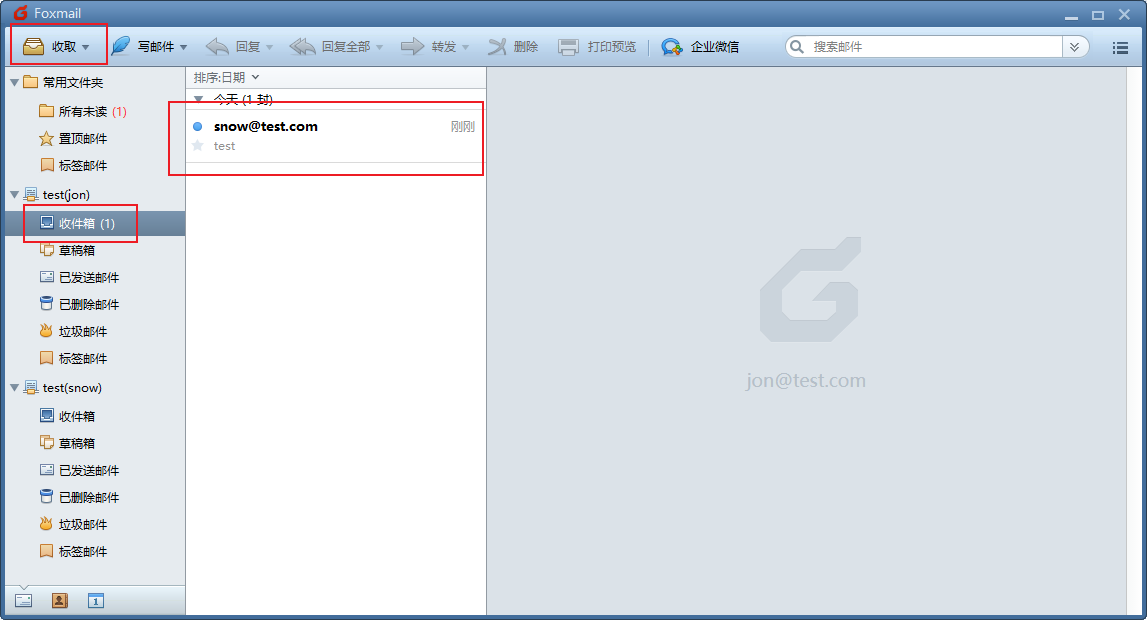Collapse the 常用文件夹 tree group
Image resolution: width=1147 pixels, height=620 pixels.
coord(14,83)
